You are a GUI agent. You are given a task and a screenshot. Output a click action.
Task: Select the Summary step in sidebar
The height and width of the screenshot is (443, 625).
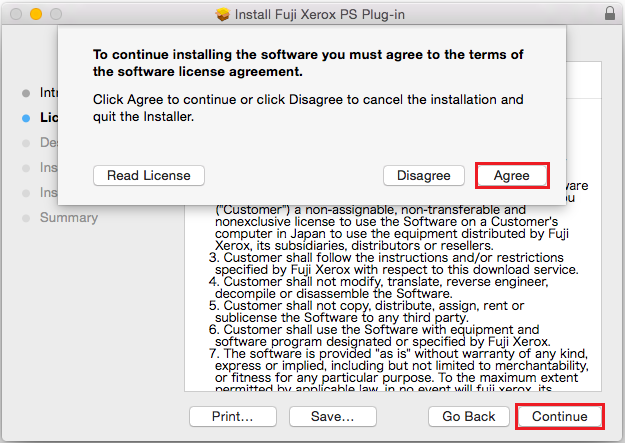(69, 217)
